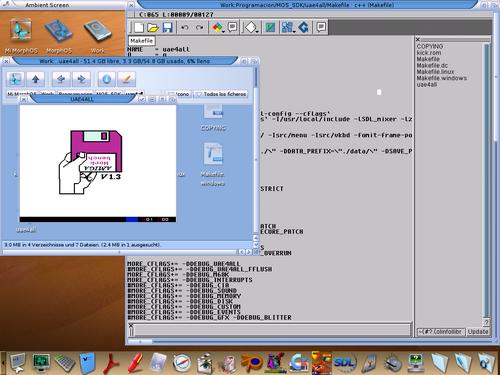Click the Update button in file panel

pos(478,332)
